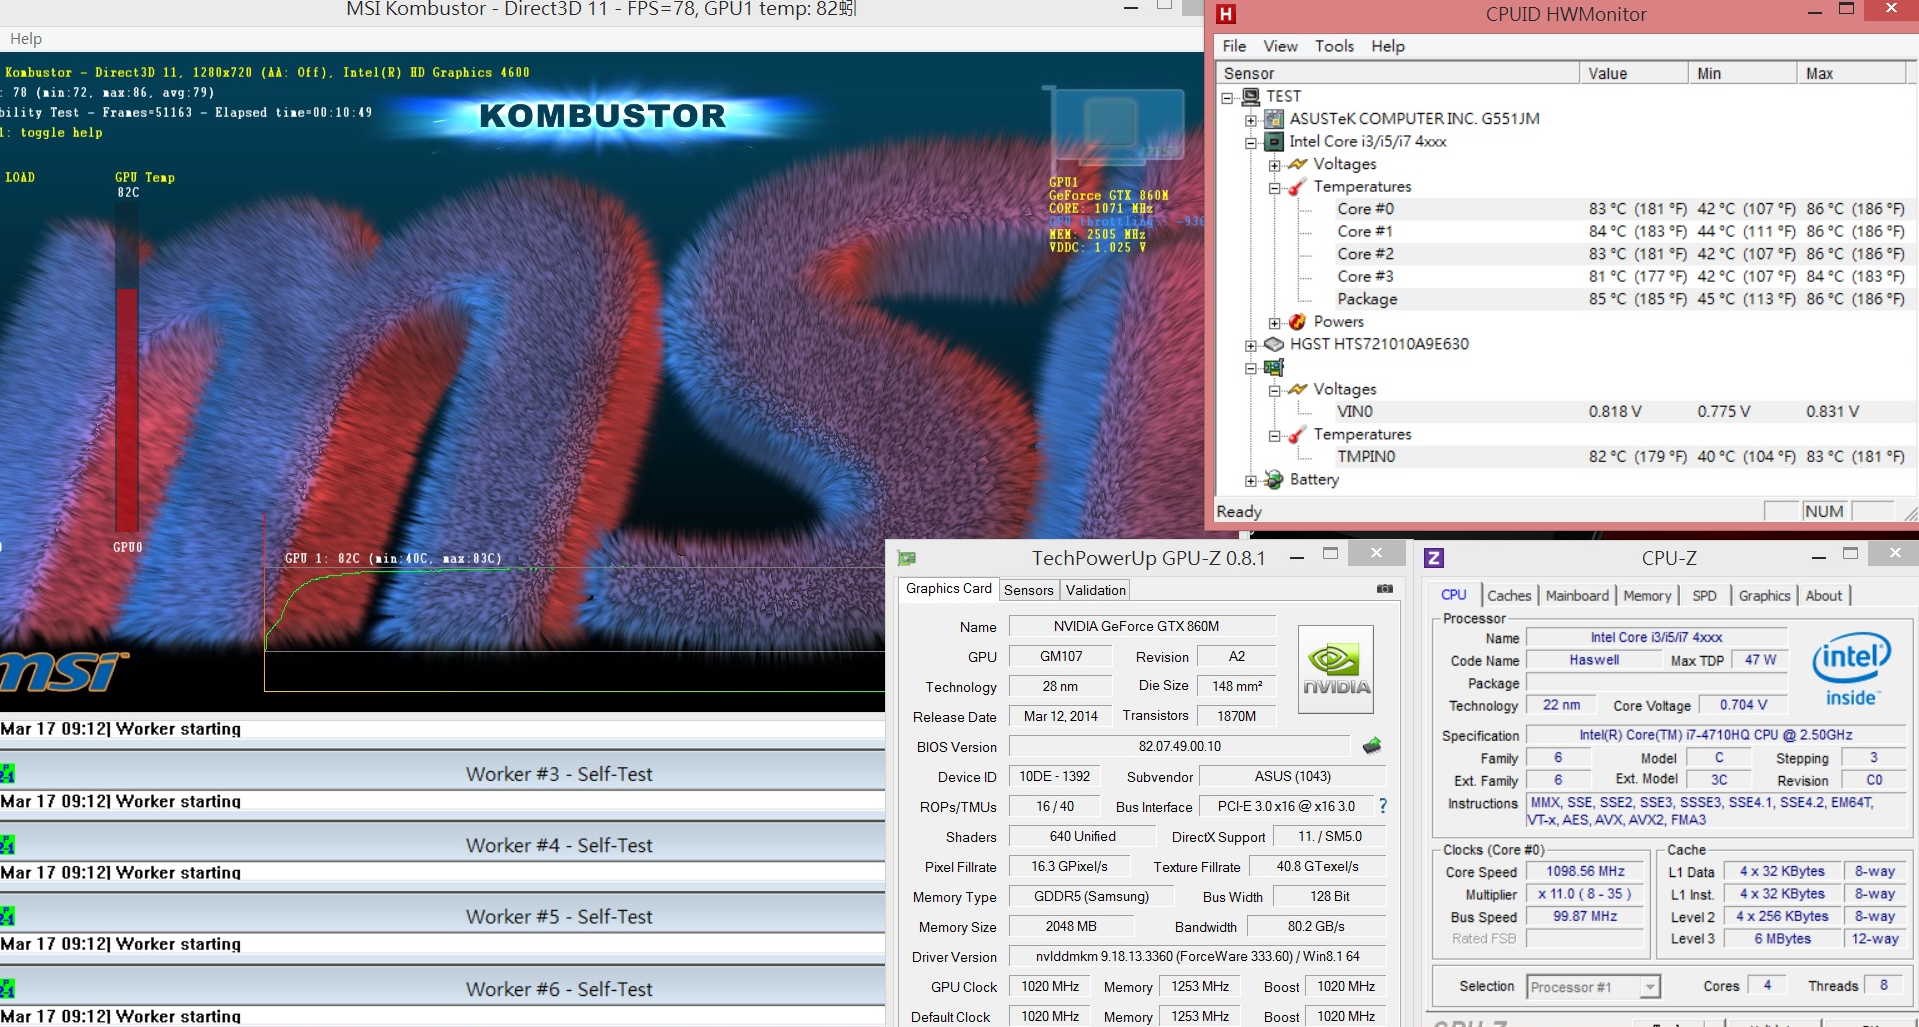Image resolution: width=1919 pixels, height=1027 pixels.
Task: Expand the Battery node
Action: coord(1251,482)
